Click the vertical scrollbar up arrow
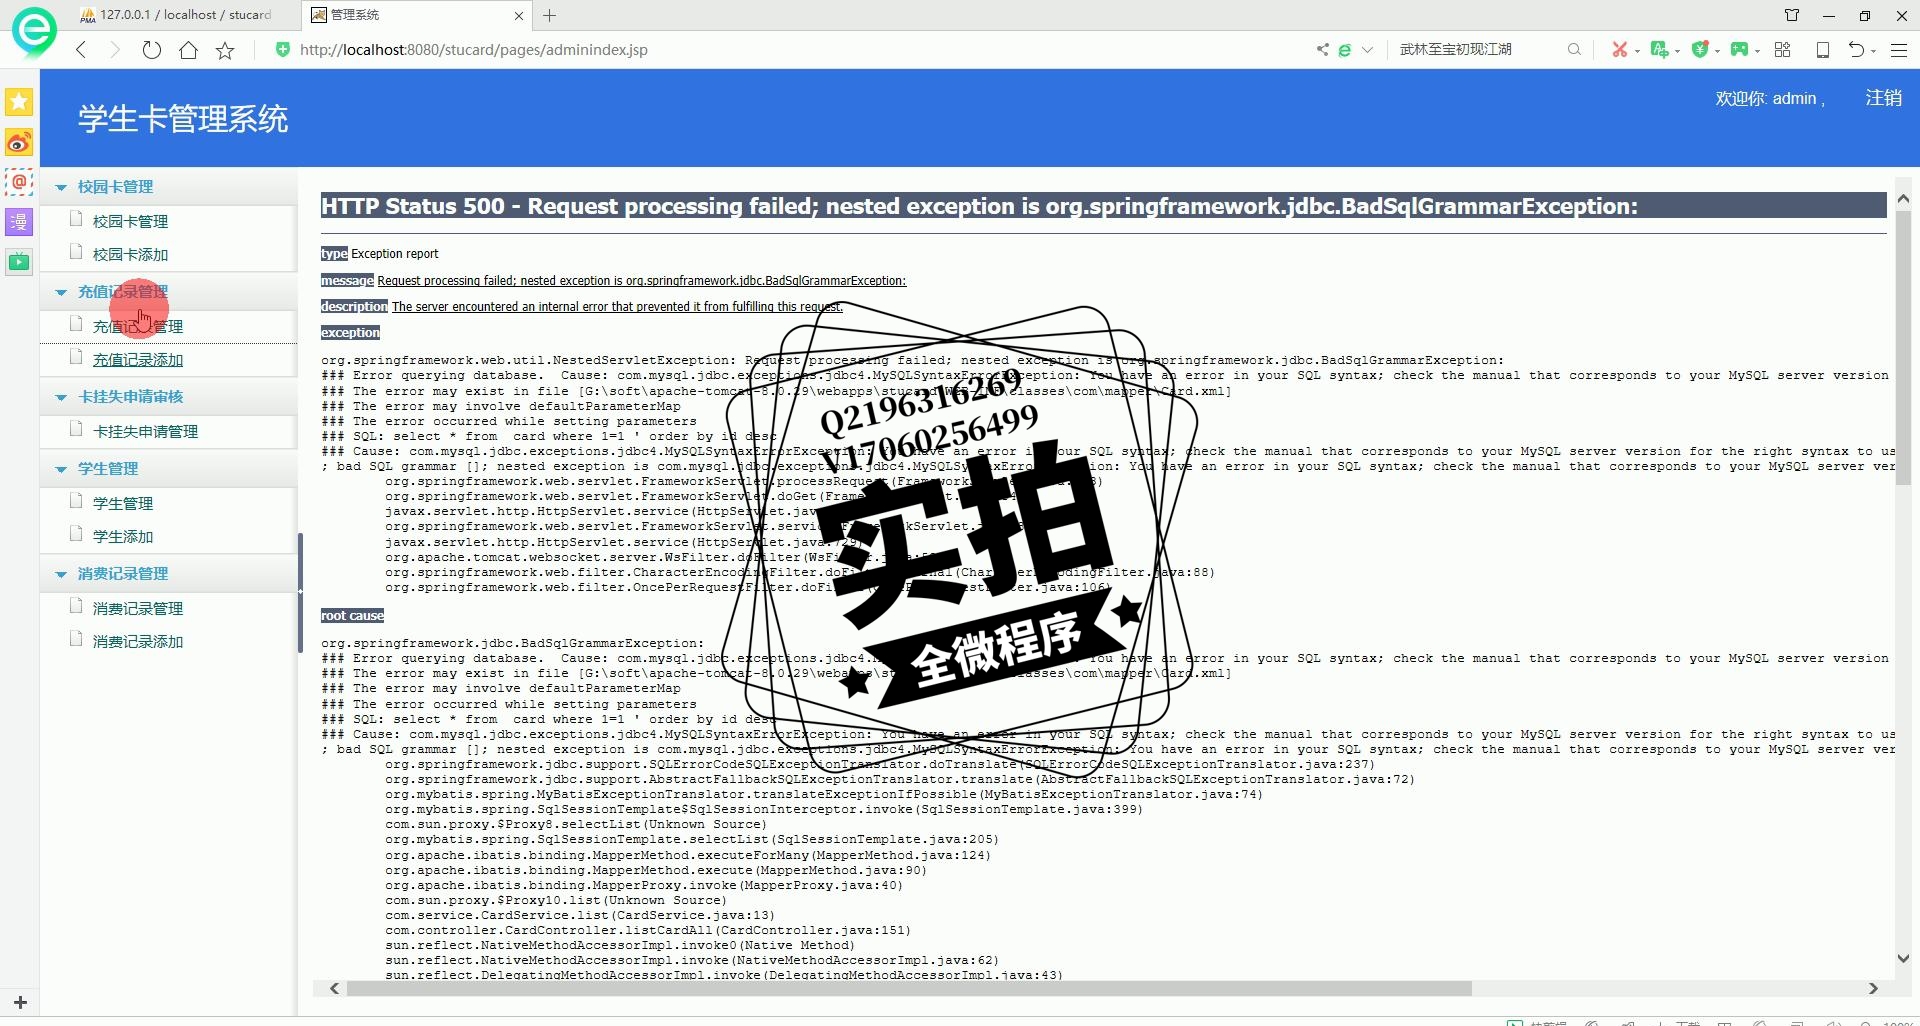This screenshot has height=1026, width=1920. pos(1903,199)
